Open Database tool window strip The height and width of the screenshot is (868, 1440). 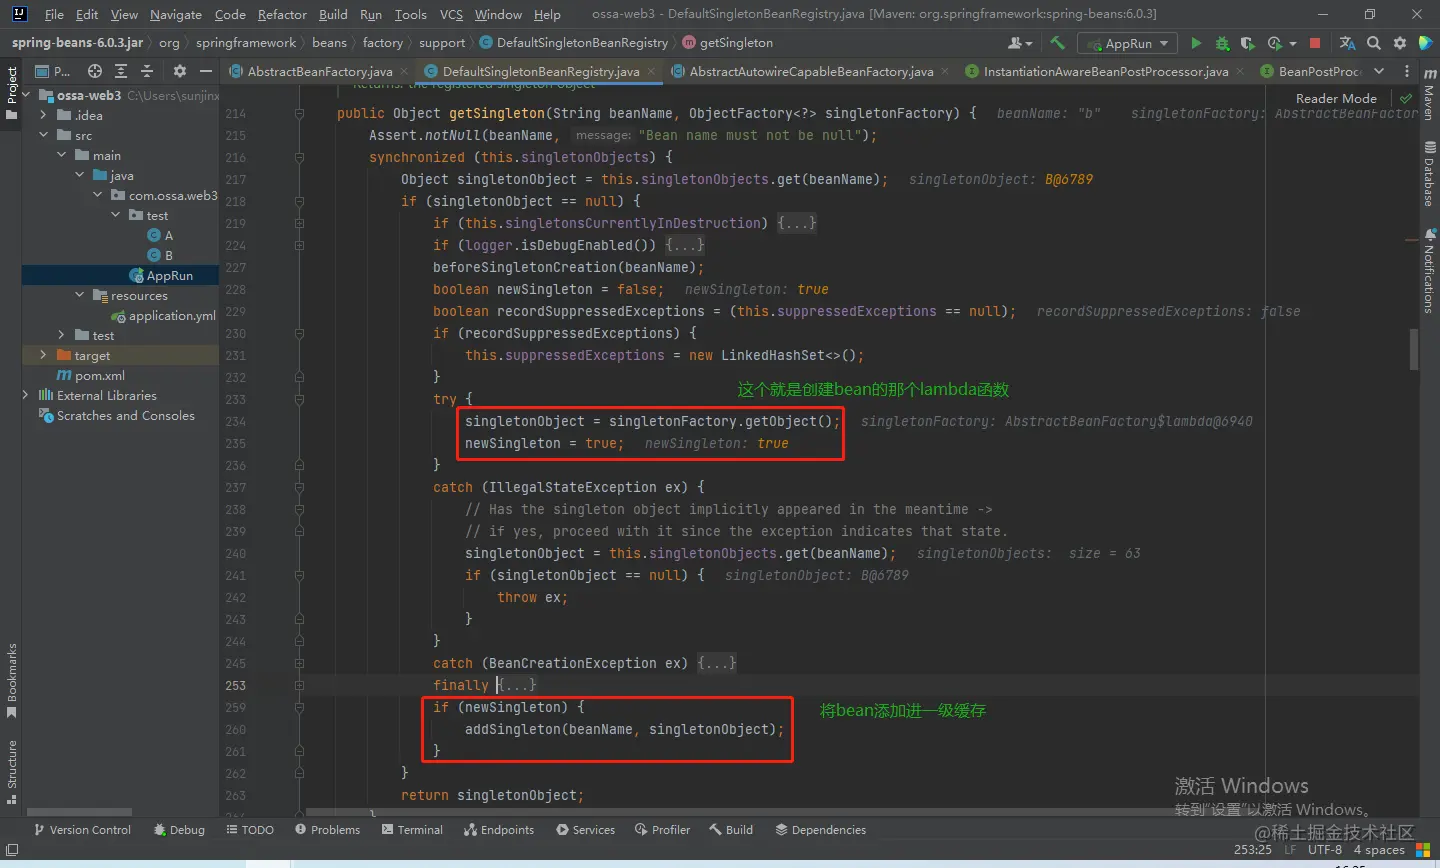click(x=1429, y=174)
